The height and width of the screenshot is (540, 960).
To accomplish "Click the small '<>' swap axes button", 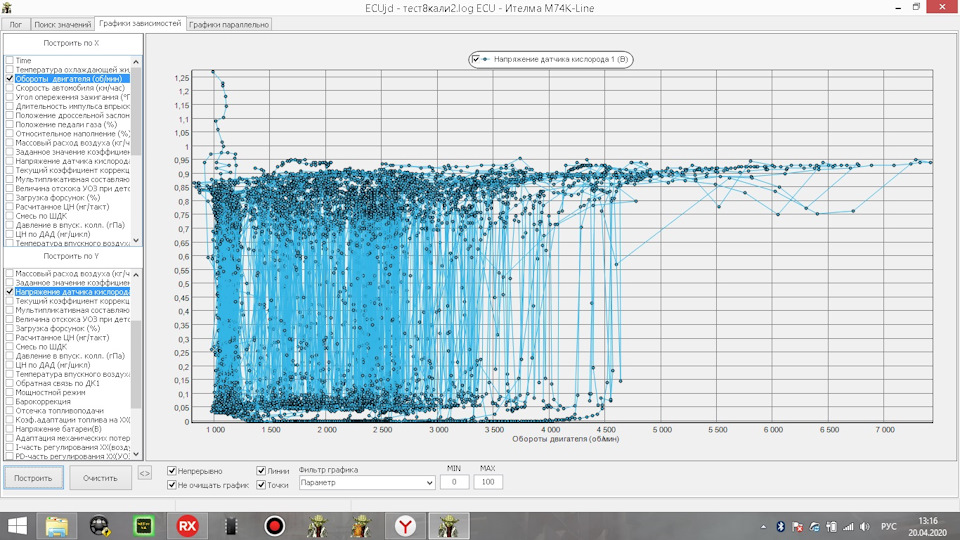I will point(145,473).
